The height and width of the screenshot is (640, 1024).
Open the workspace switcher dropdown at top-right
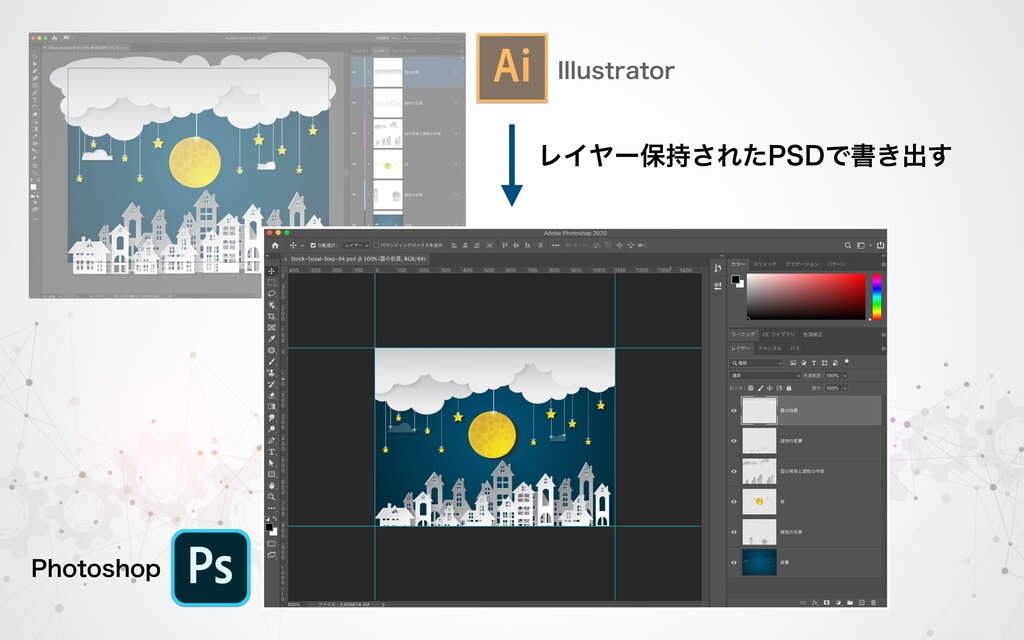(863, 246)
